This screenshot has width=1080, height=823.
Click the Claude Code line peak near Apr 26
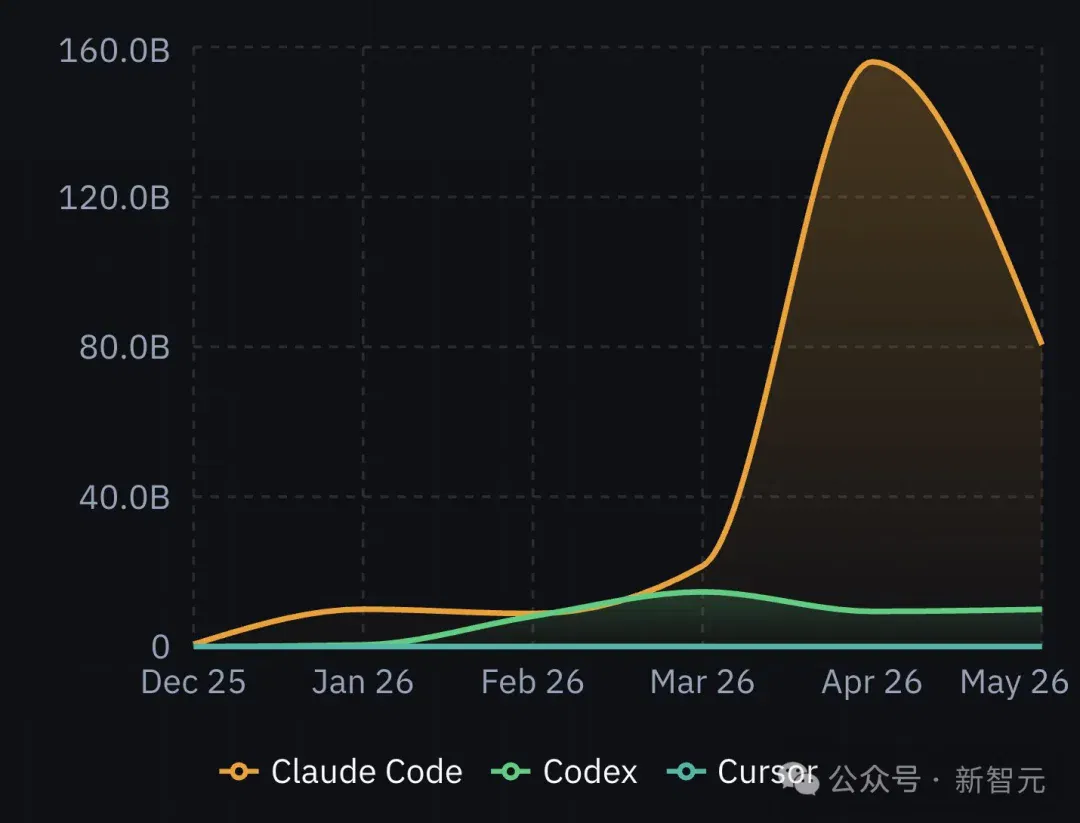[873, 63]
